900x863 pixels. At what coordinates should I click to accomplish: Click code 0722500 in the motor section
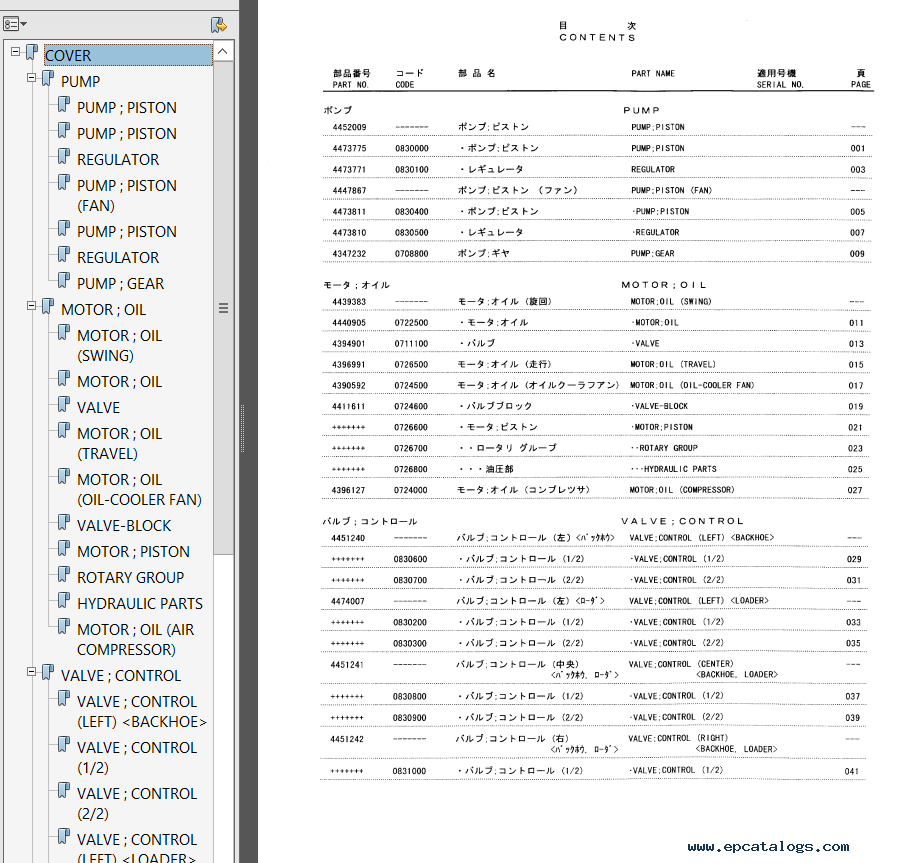pos(411,323)
